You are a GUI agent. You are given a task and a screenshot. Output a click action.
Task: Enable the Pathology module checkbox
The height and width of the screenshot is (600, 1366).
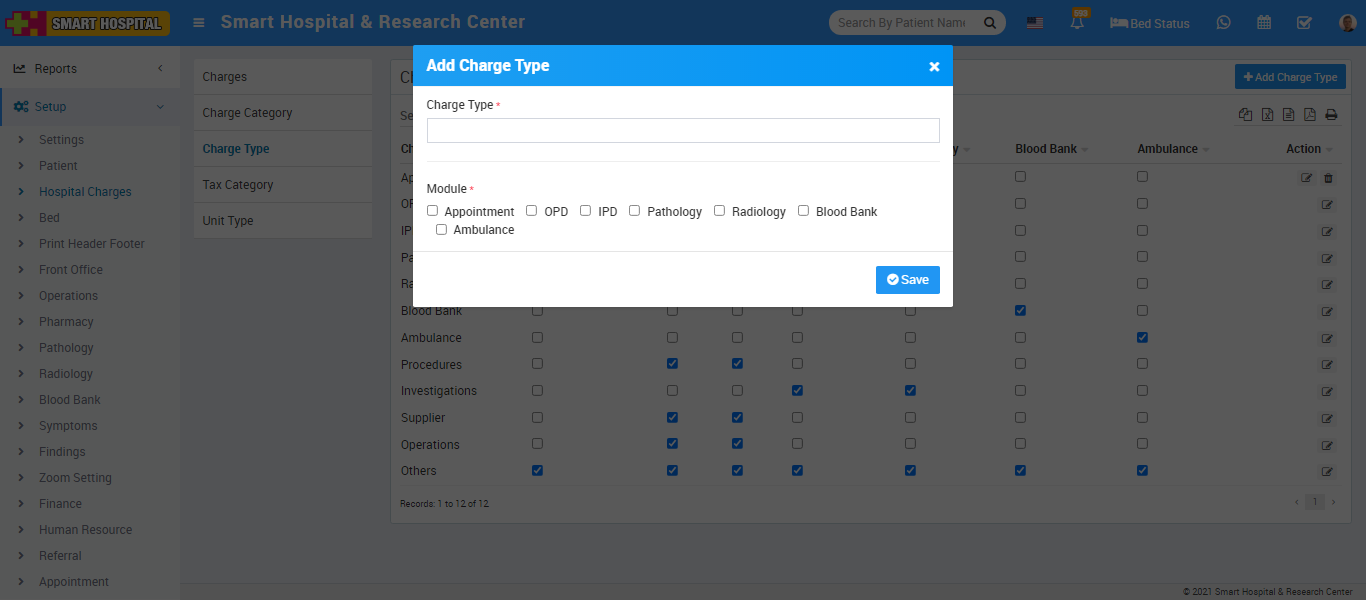(635, 211)
